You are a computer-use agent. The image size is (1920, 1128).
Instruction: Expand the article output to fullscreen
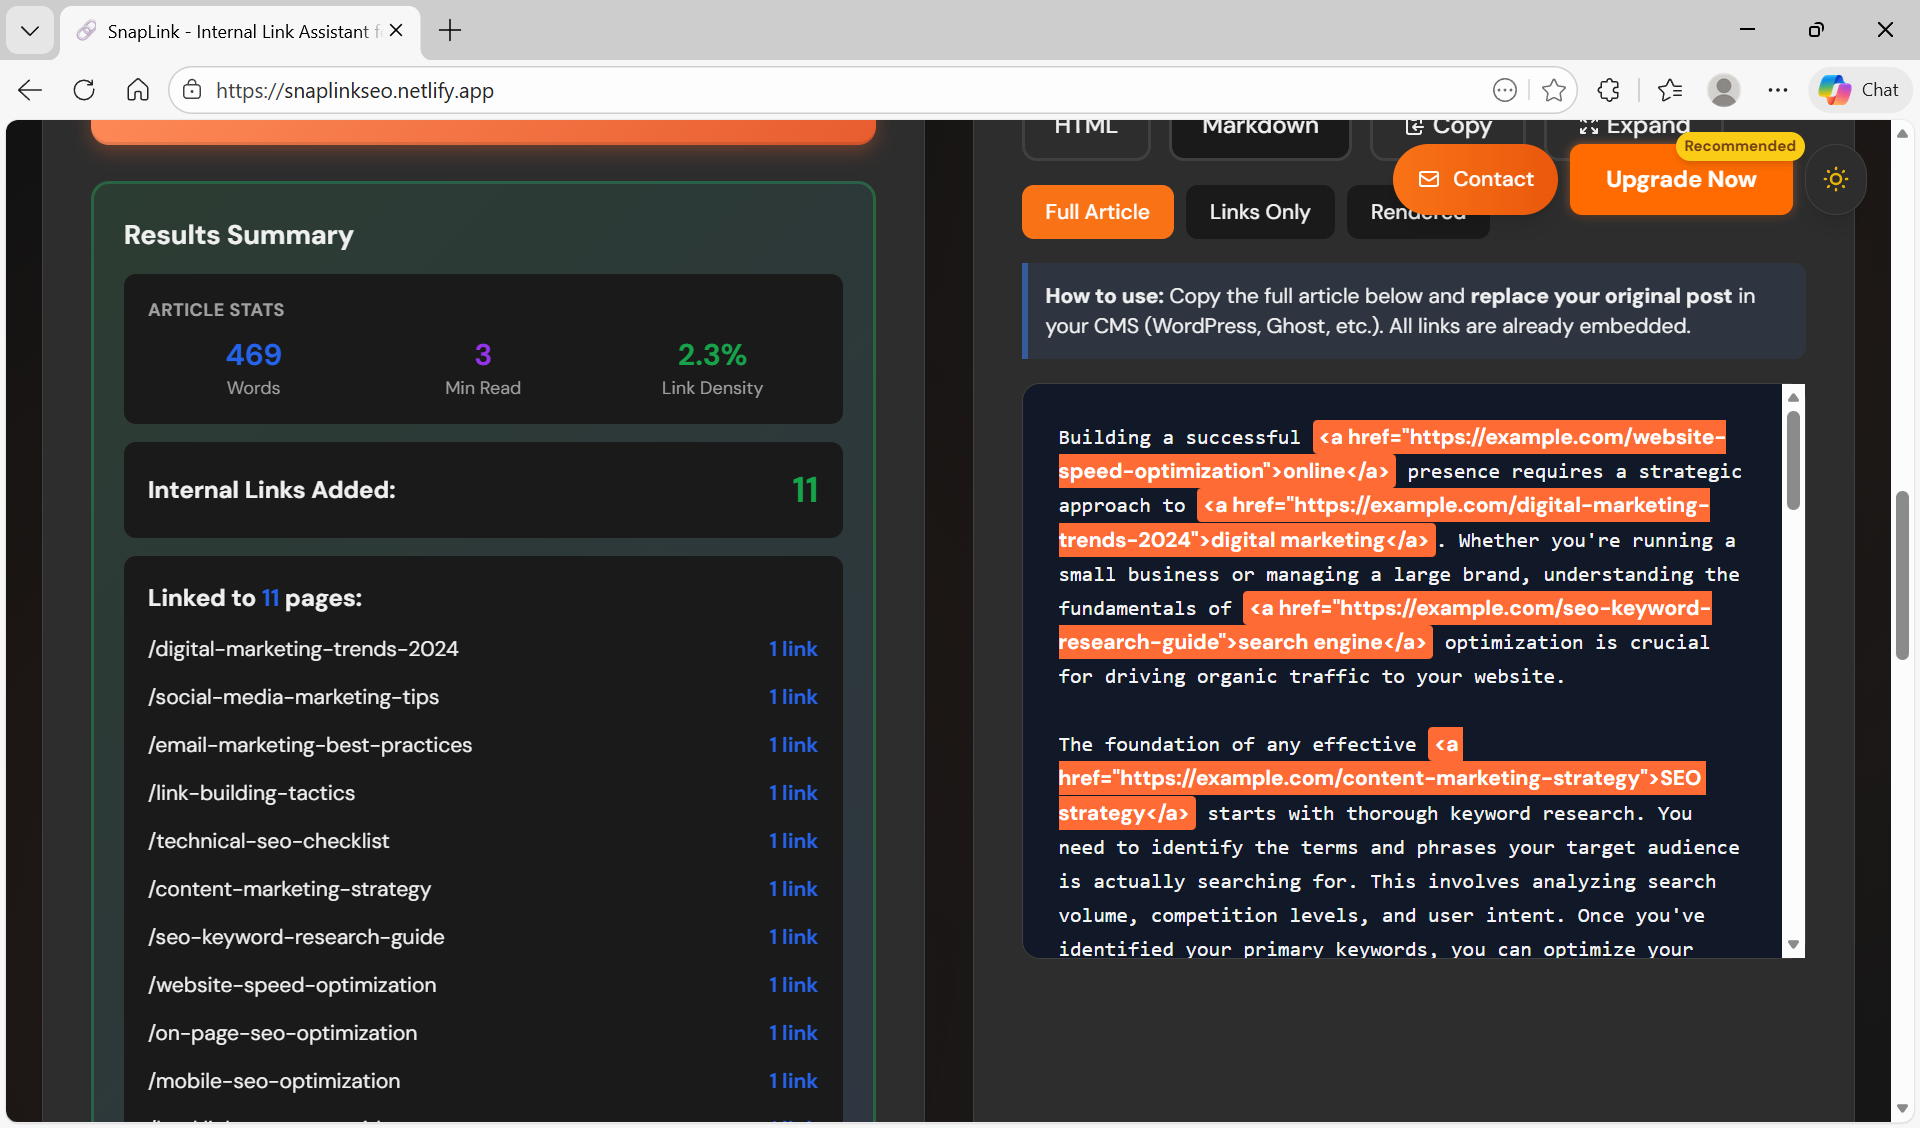[x=1637, y=126]
